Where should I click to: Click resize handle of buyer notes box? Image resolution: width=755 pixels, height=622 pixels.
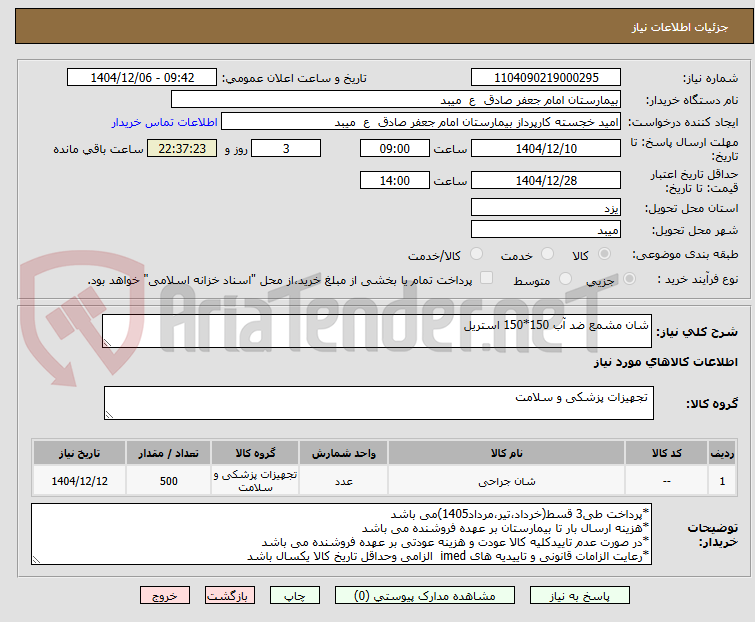pyautogui.click(x=37, y=559)
